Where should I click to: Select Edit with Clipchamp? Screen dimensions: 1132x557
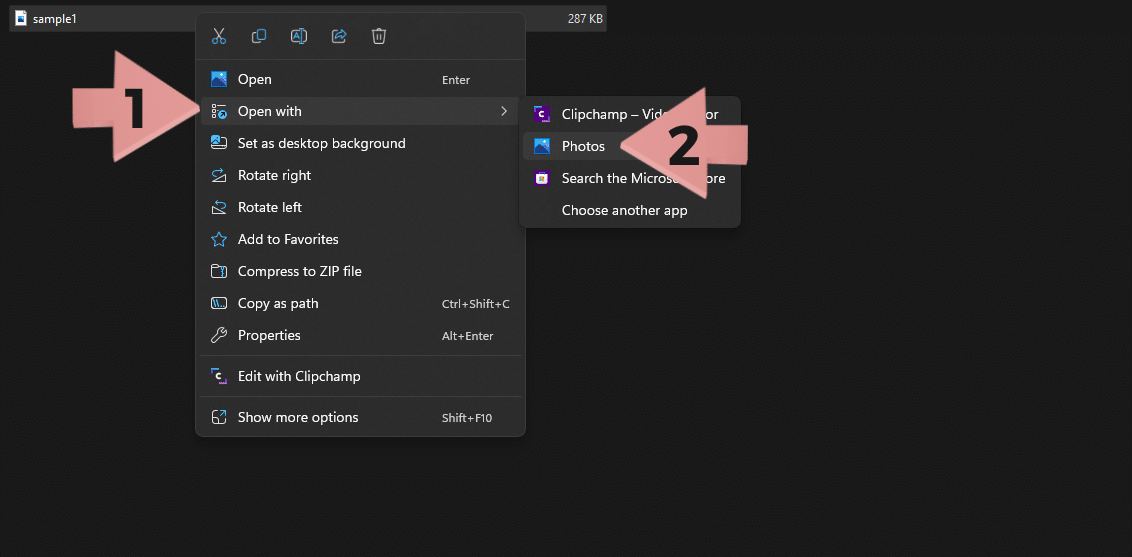pyautogui.click(x=360, y=376)
